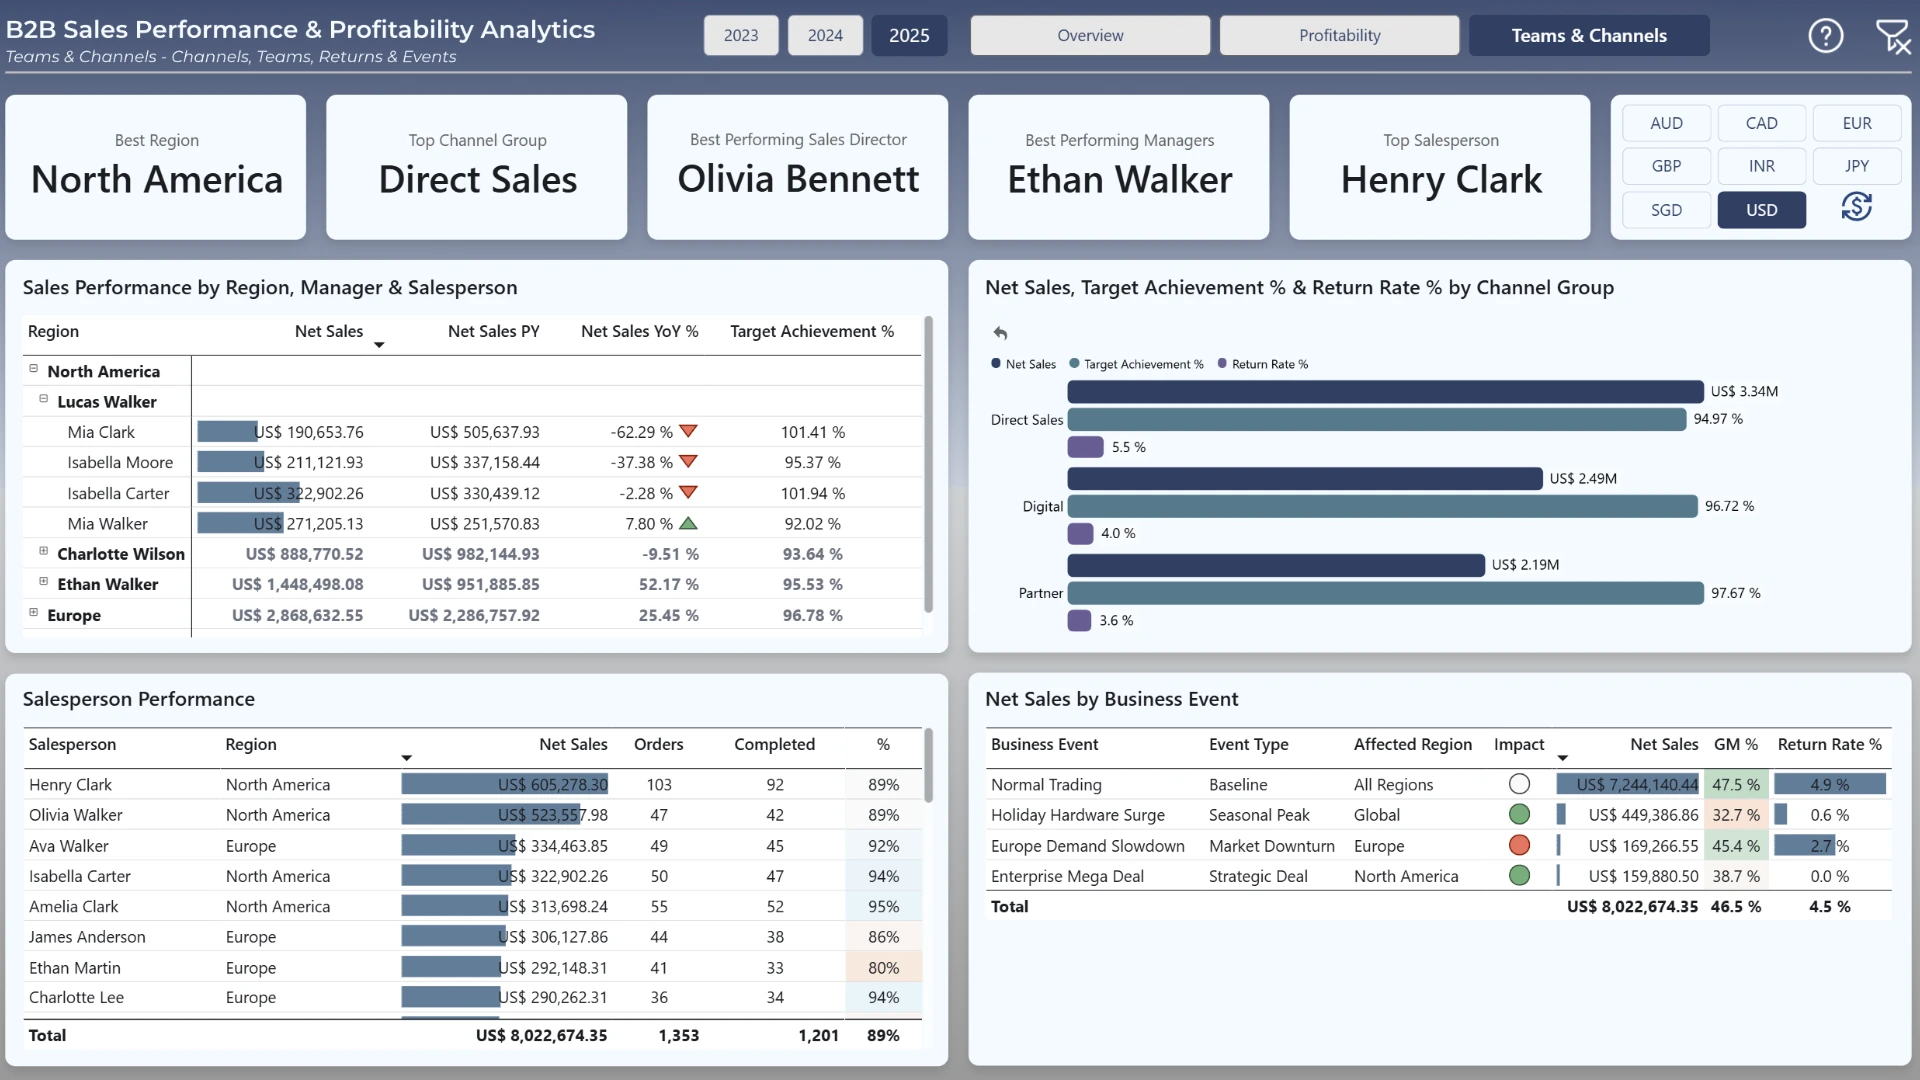Click the green impact circle for Holiday Hardware Surge
1920x1080 pixels.
click(x=1519, y=814)
